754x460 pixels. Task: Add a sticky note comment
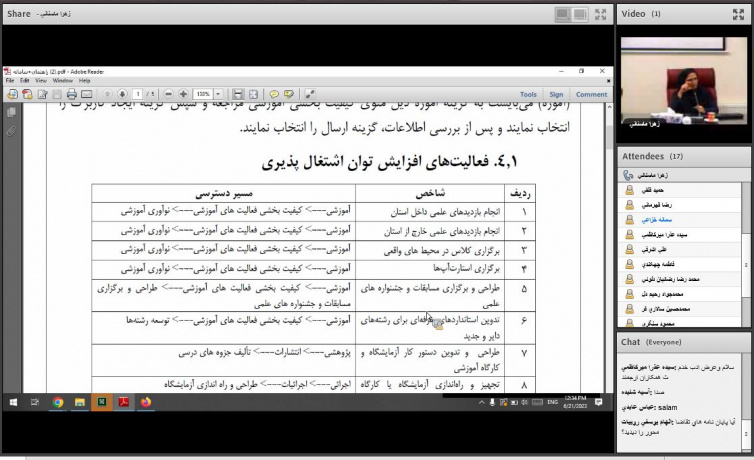273,94
